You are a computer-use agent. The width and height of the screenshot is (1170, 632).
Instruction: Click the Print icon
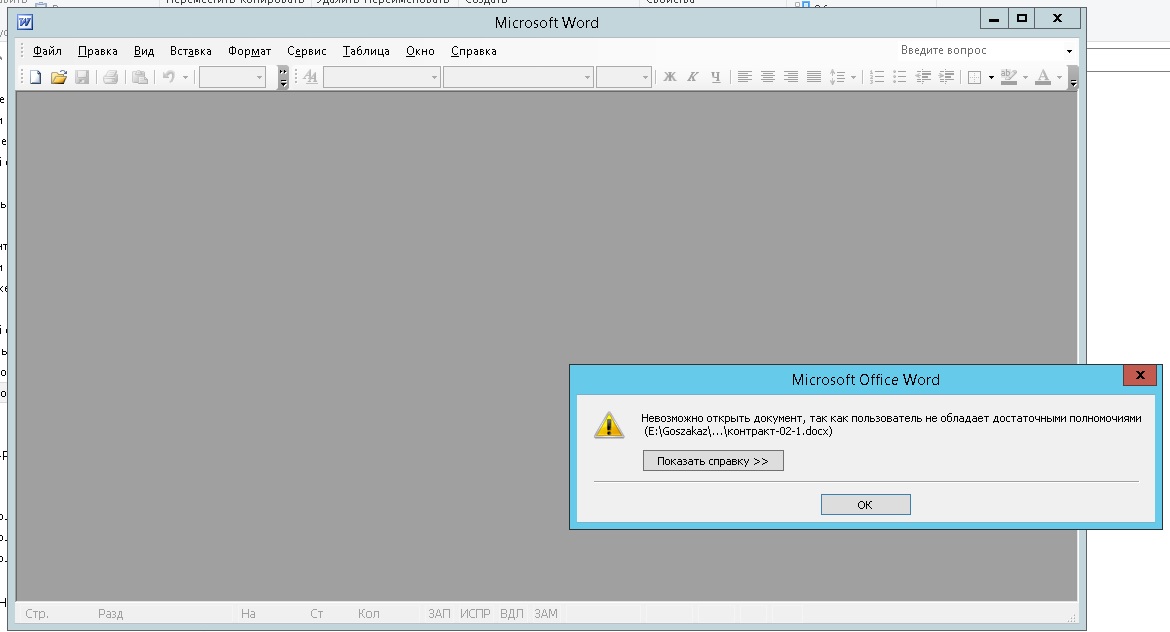tap(110, 77)
